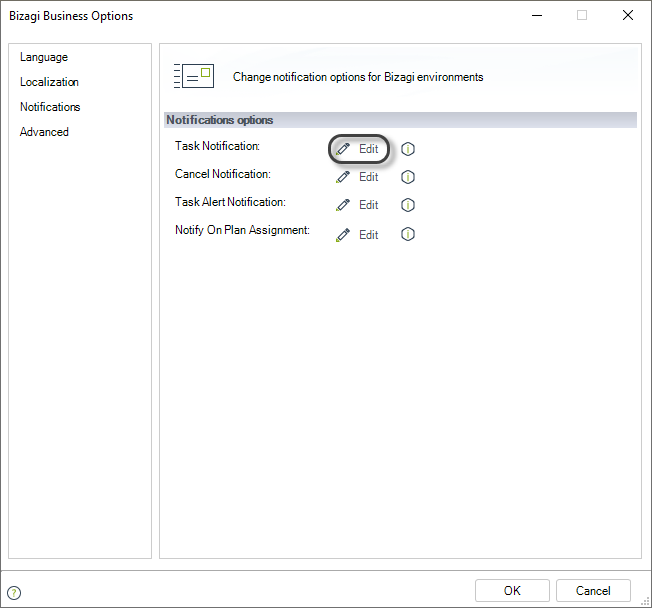Open the Localization options section
The height and width of the screenshot is (608, 652).
tap(49, 82)
